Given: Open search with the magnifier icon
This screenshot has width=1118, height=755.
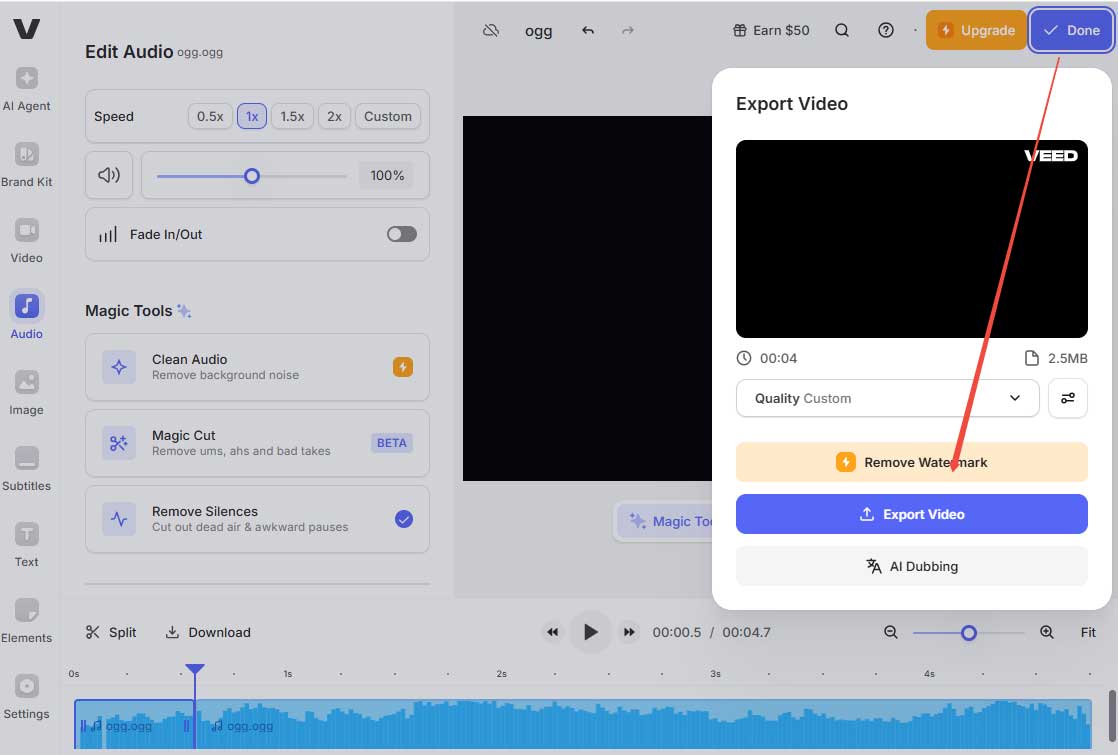Looking at the screenshot, I should [842, 30].
